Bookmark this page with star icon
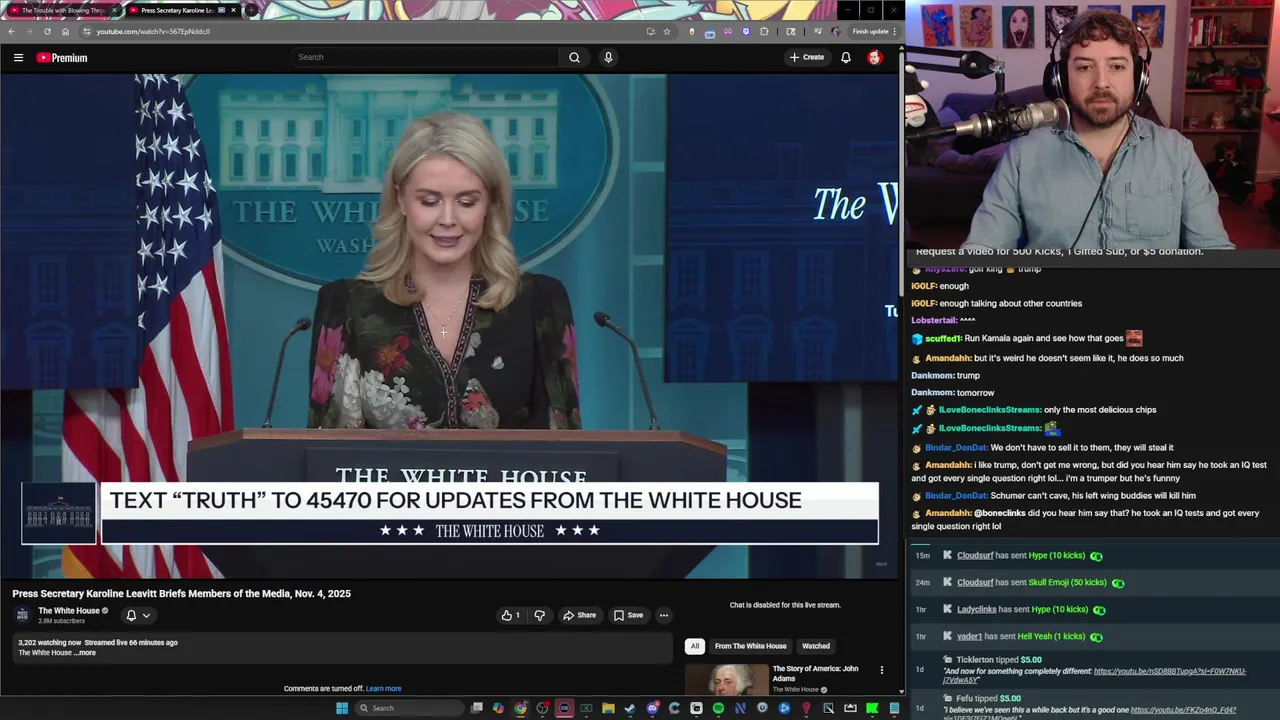The height and width of the screenshot is (720, 1280). click(x=667, y=31)
